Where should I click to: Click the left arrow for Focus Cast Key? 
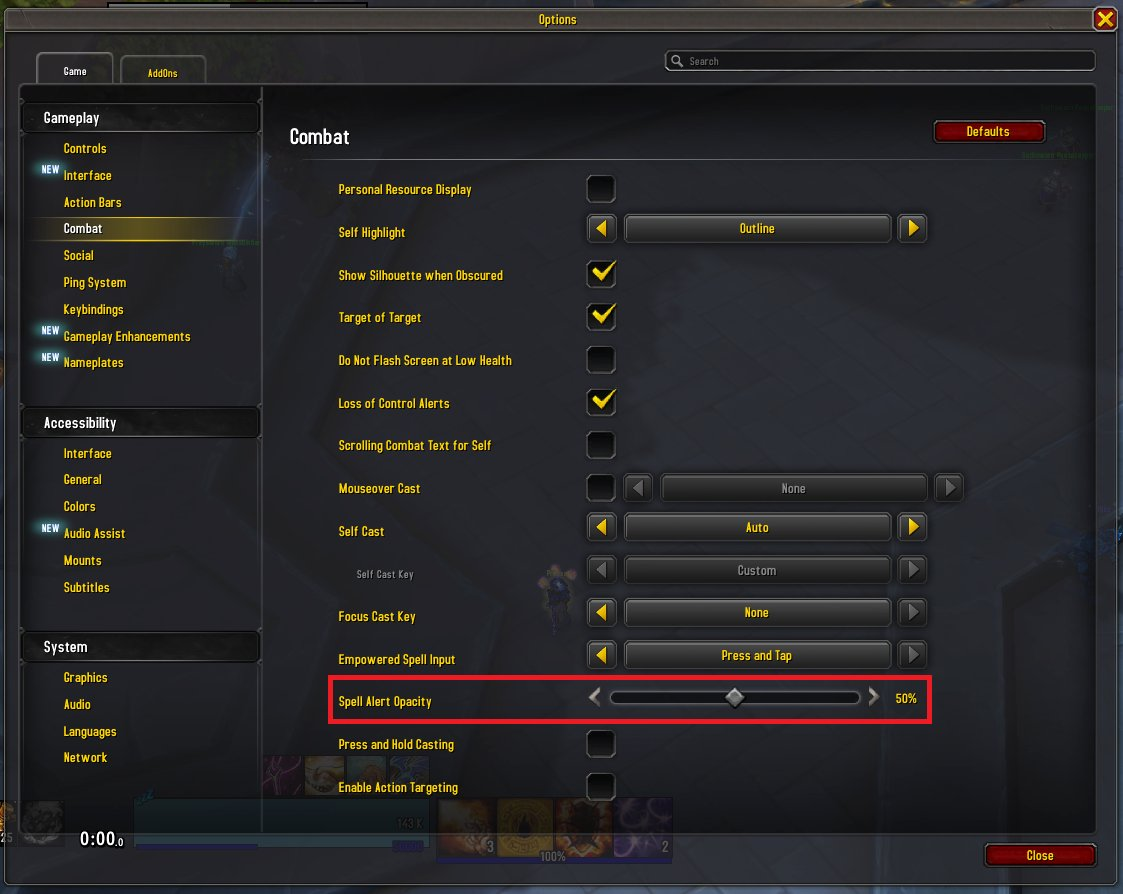click(601, 612)
